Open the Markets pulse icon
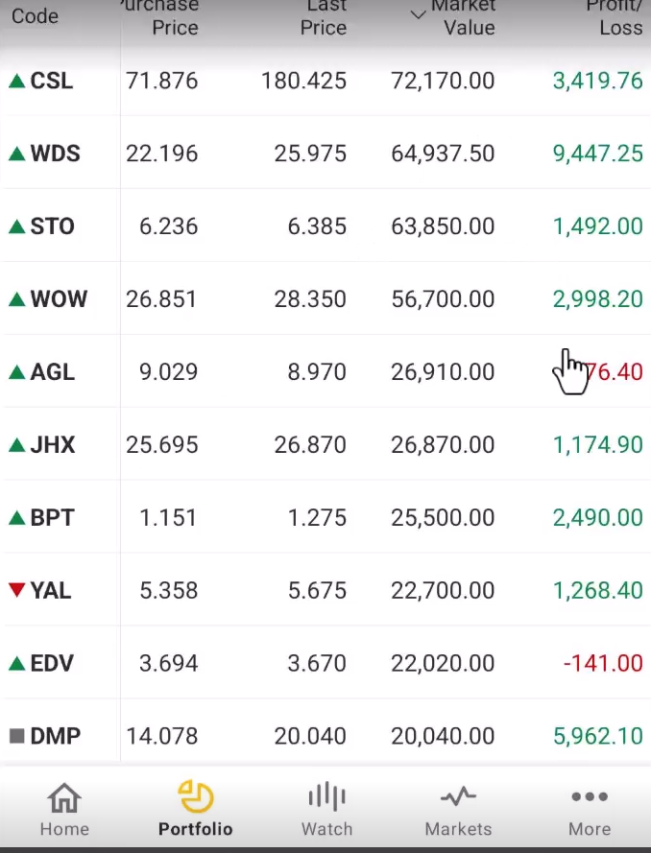Image resolution: width=651 pixels, height=853 pixels. coord(458,797)
